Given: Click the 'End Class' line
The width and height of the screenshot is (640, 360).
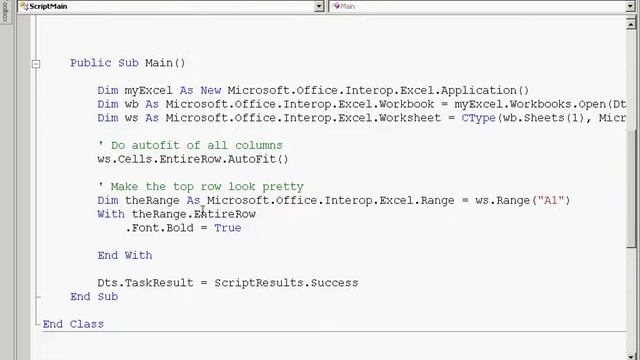Looking at the screenshot, I should coord(73,324).
